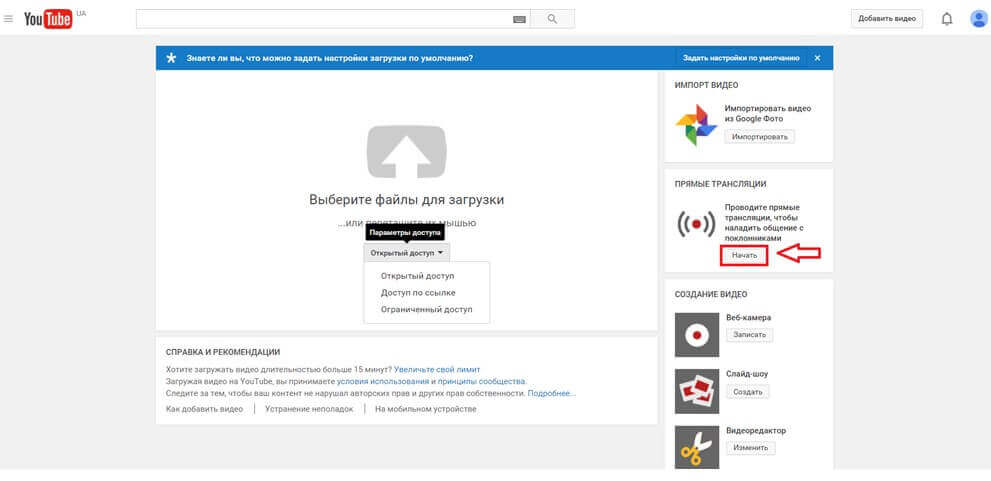The height and width of the screenshot is (481, 991).
Task: Dismiss the blue upload settings banner
Action: tap(817, 58)
